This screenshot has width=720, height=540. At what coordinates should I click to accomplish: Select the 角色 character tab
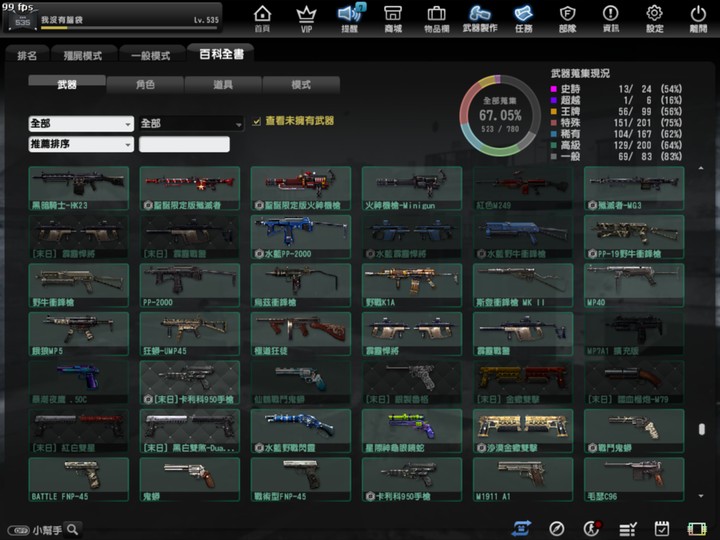pos(145,85)
